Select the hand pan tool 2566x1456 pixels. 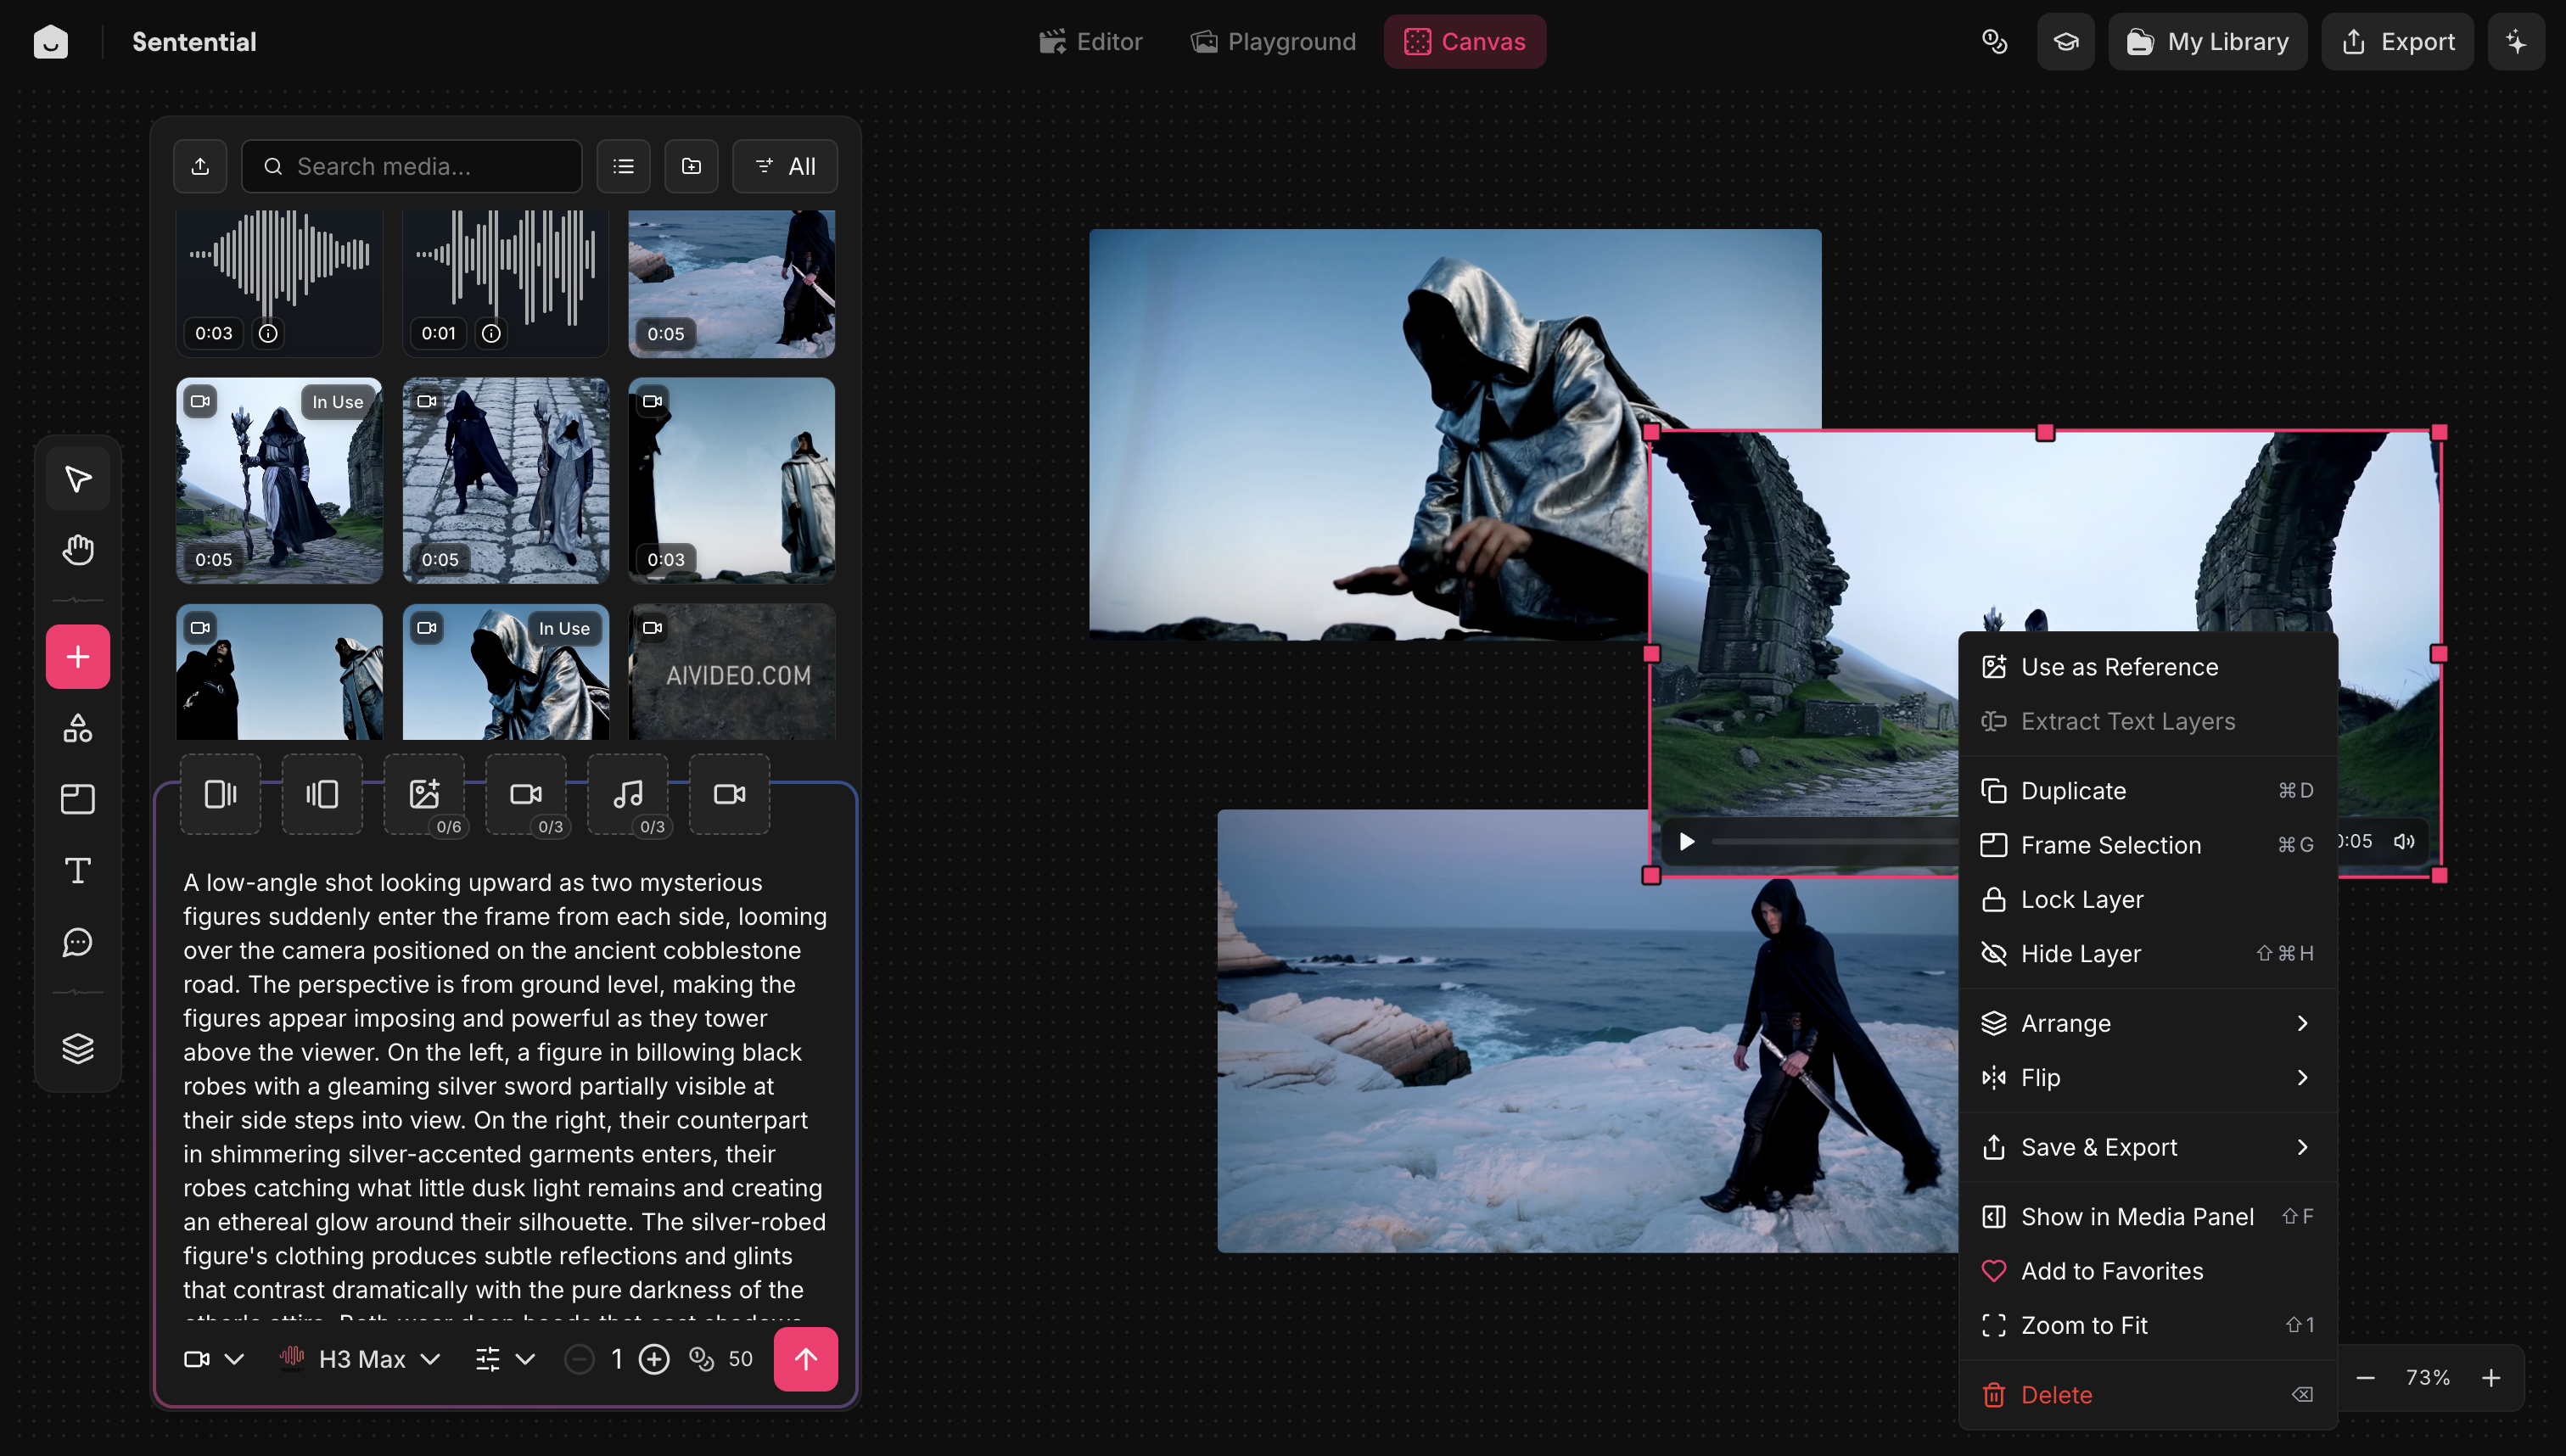pos(77,549)
